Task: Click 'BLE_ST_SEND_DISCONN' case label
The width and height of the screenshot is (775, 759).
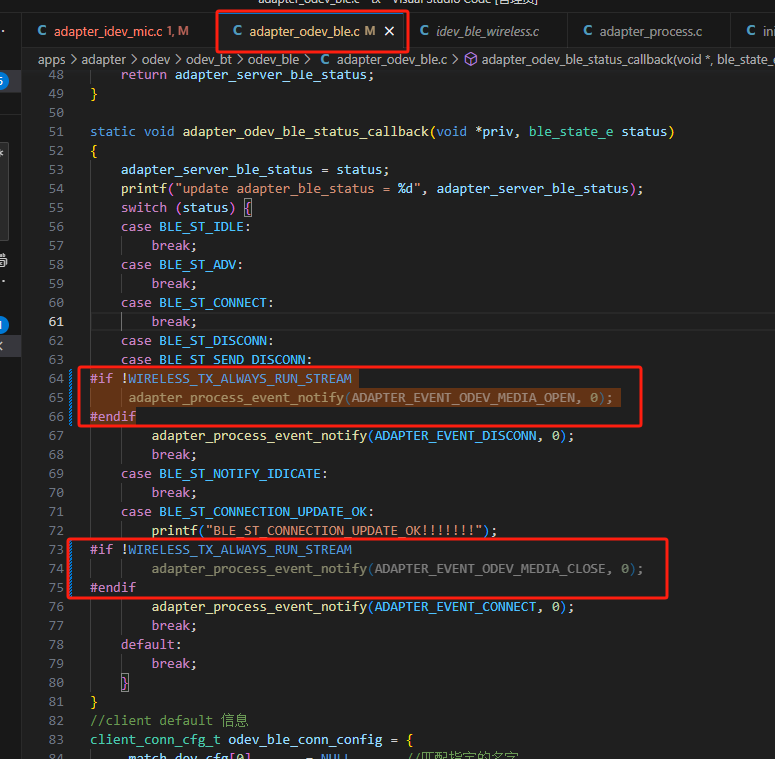Action: (x=232, y=360)
